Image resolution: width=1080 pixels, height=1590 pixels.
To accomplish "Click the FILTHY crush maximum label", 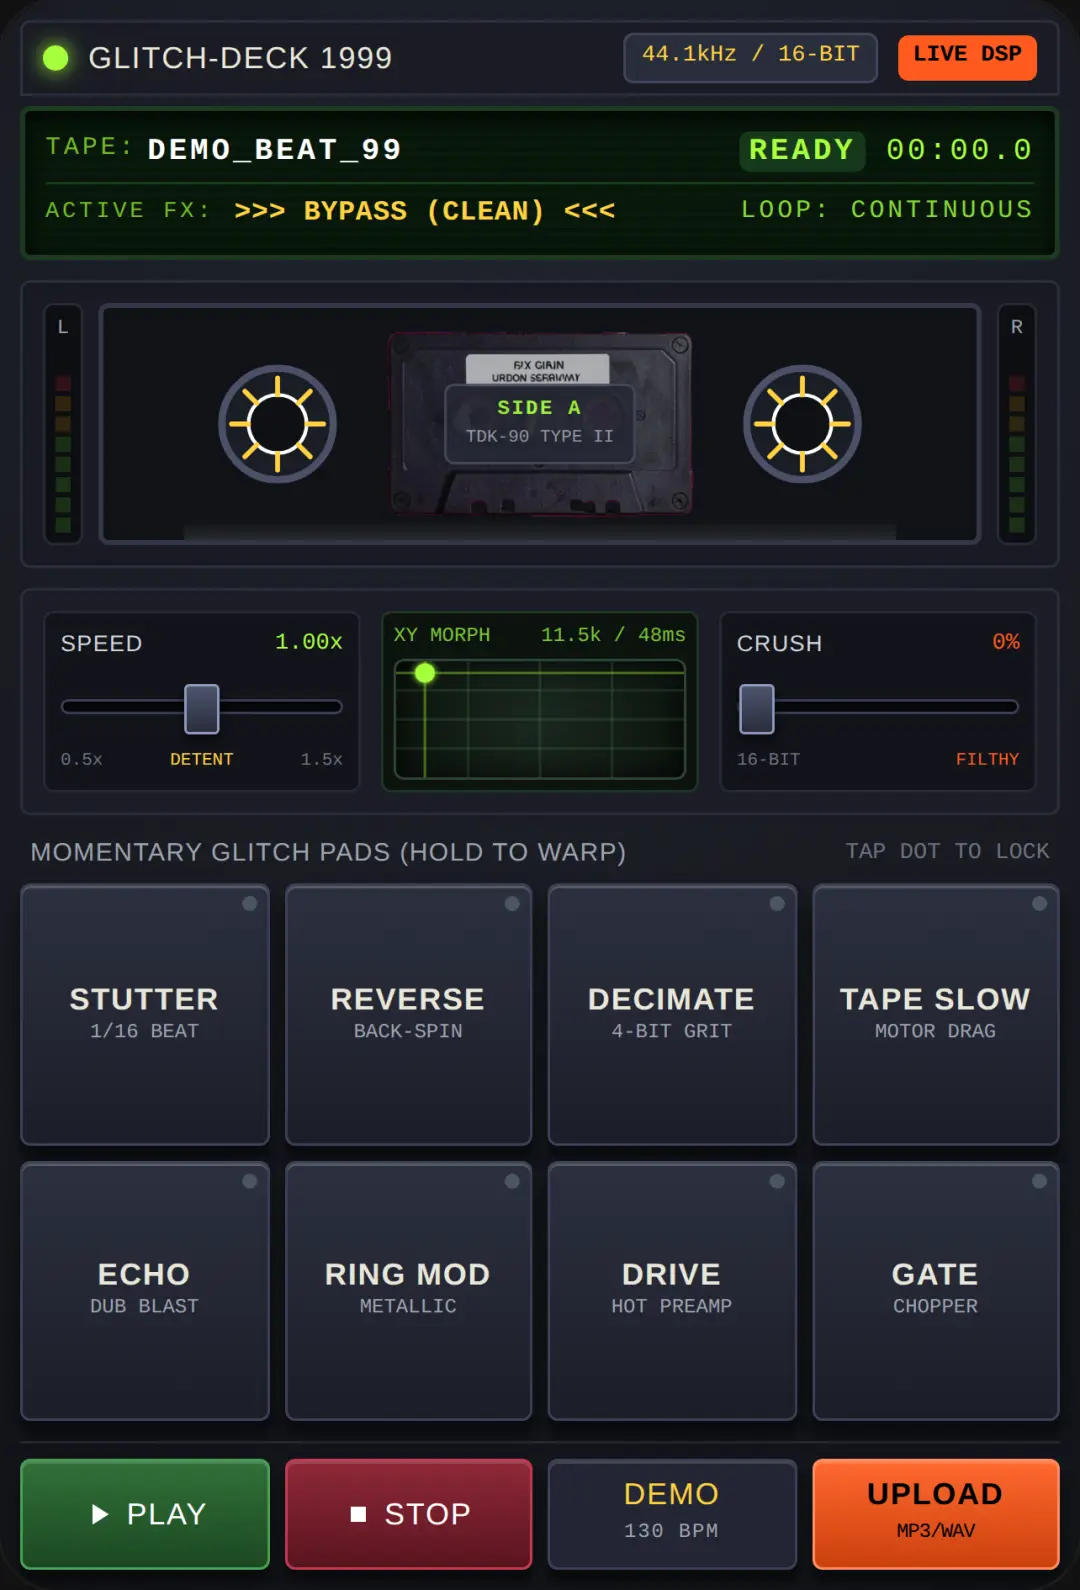I will tap(987, 760).
